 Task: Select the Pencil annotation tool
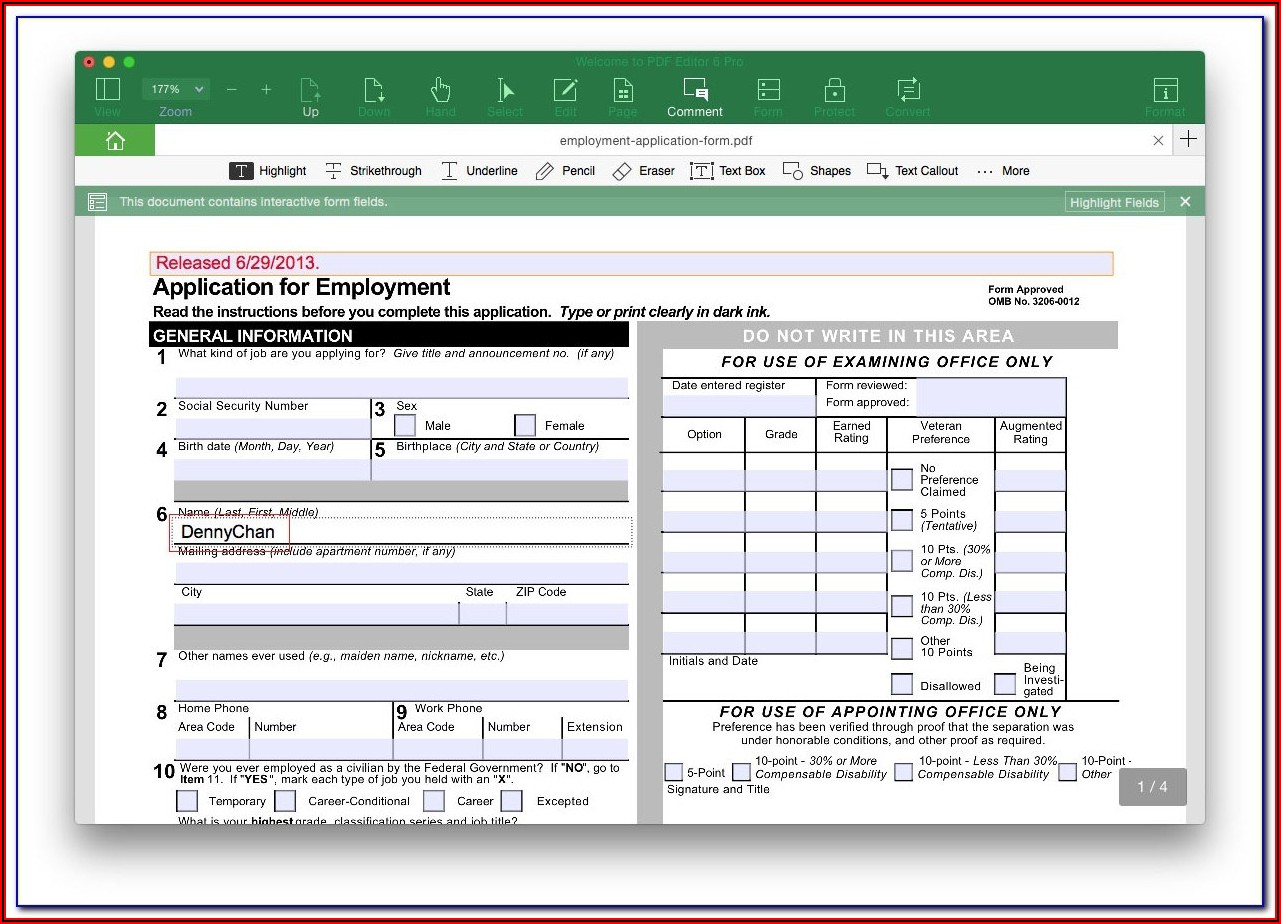click(565, 171)
